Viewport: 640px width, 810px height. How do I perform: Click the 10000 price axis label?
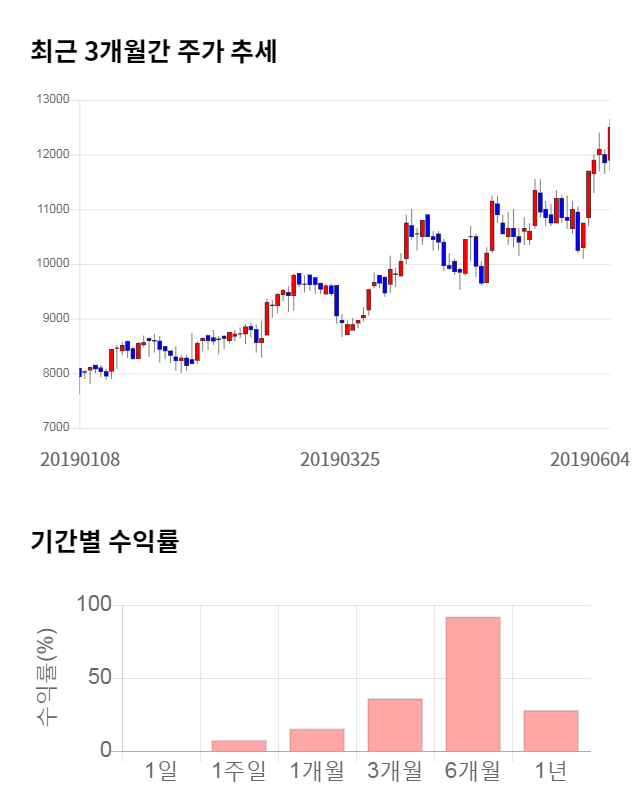click(52, 264)
